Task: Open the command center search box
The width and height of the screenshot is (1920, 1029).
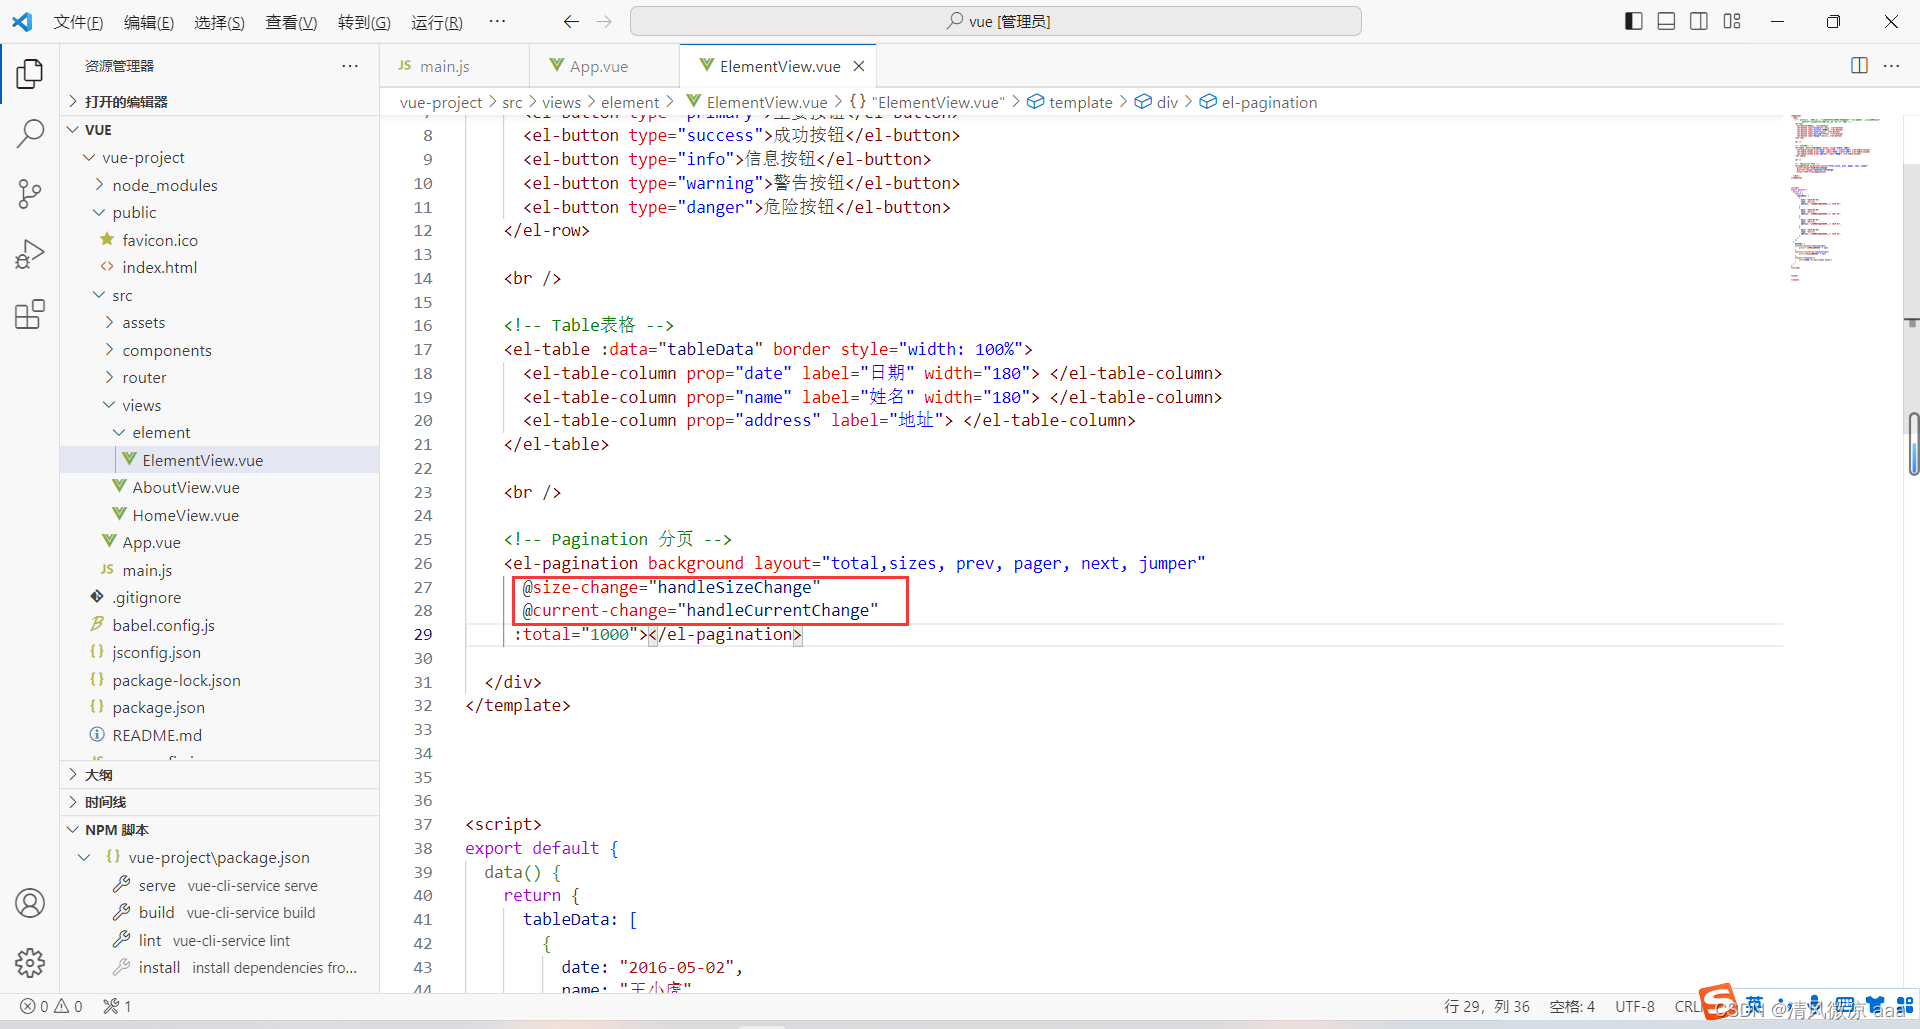Action: [x=996, y=21]
